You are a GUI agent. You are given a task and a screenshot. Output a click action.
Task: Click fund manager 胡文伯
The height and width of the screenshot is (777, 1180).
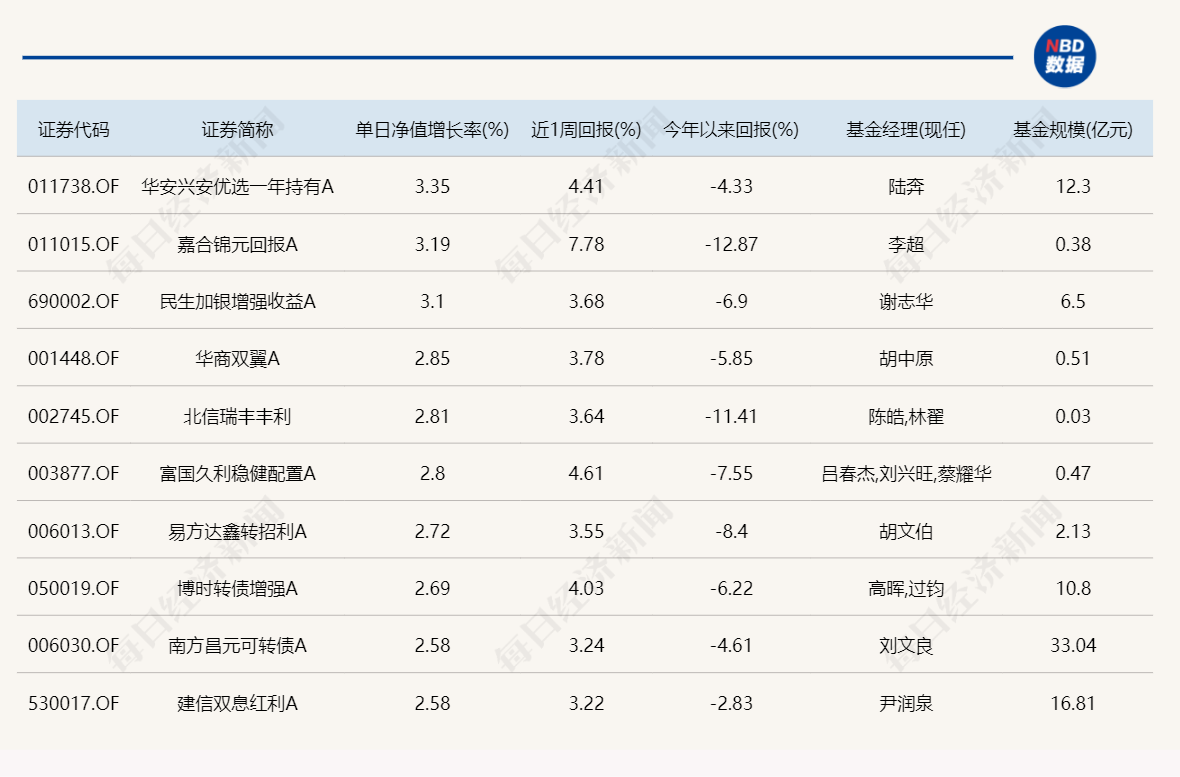coord(906,532)
